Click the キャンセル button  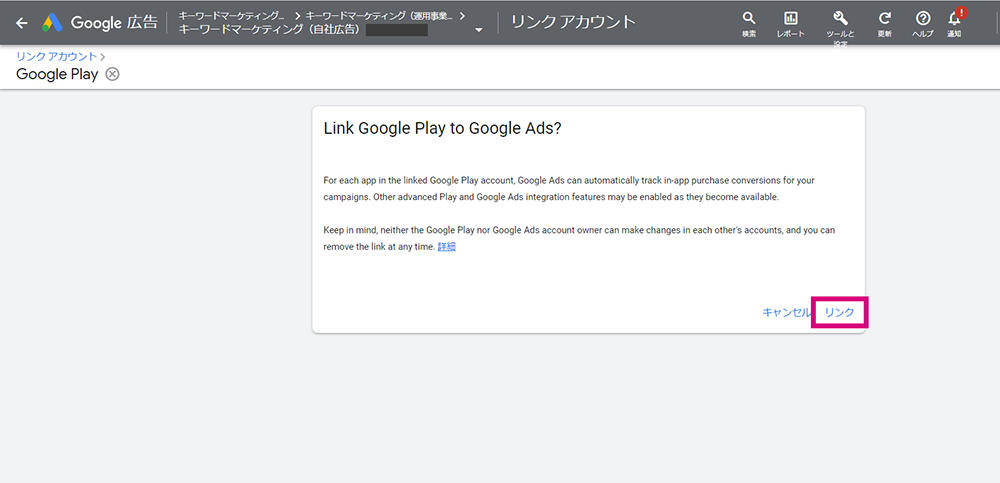pyautogui.click(x=786, y=313)
